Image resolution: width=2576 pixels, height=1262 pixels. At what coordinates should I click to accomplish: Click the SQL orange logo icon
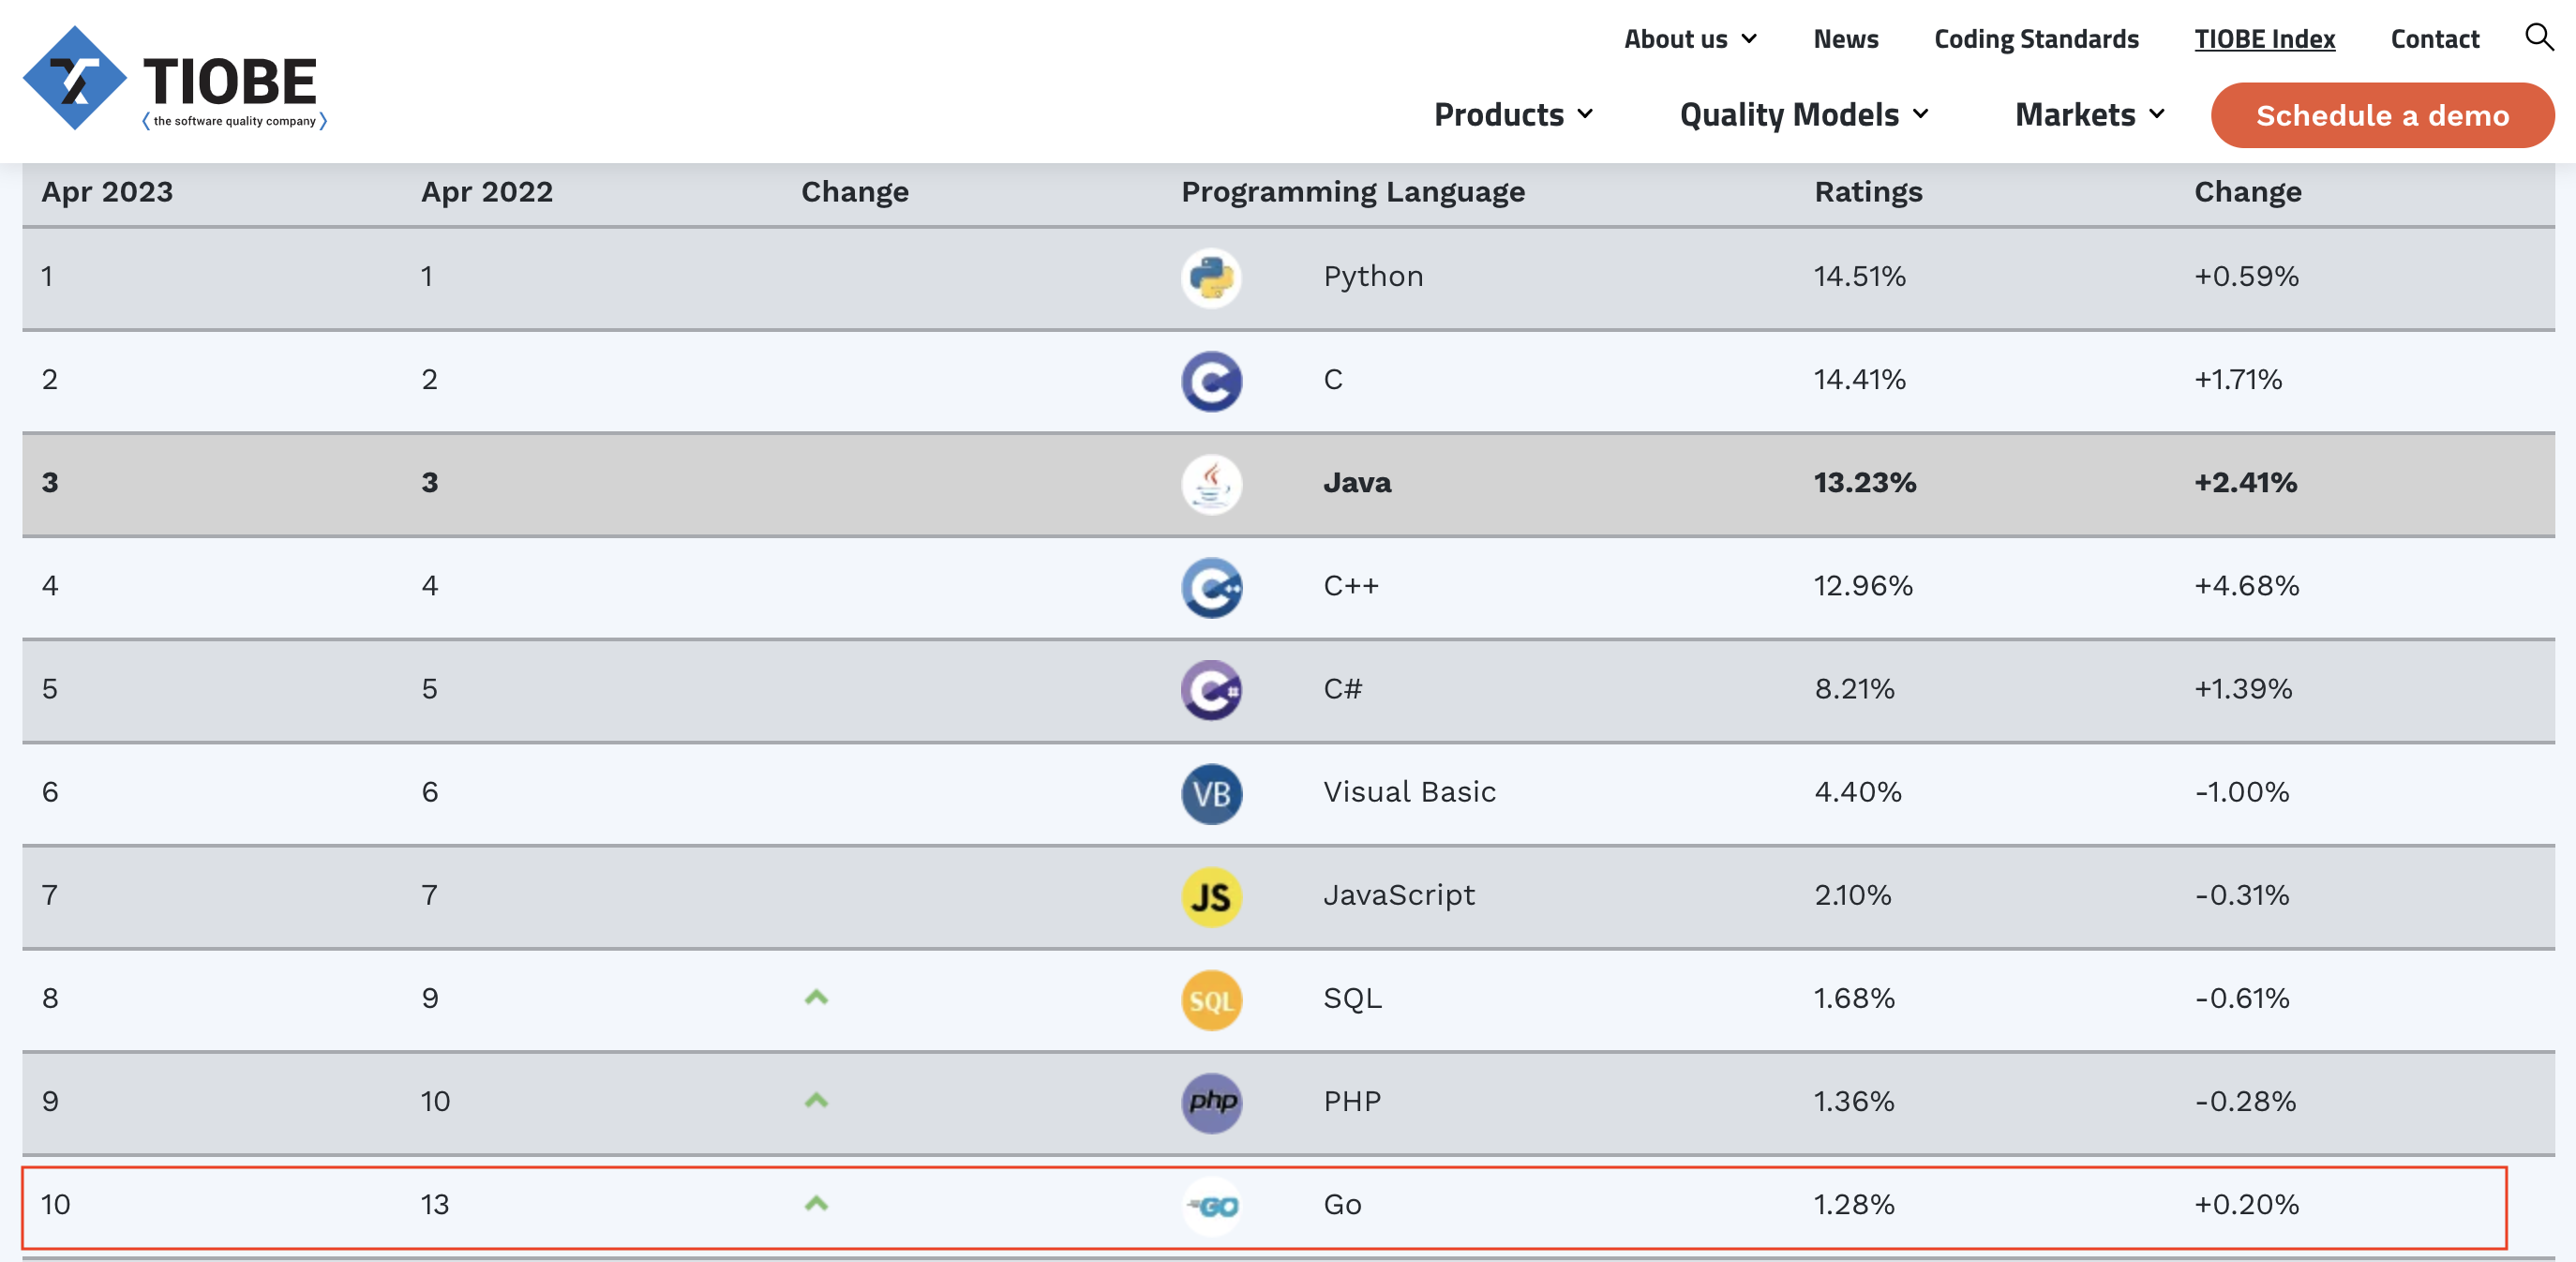click(1211, 999)
